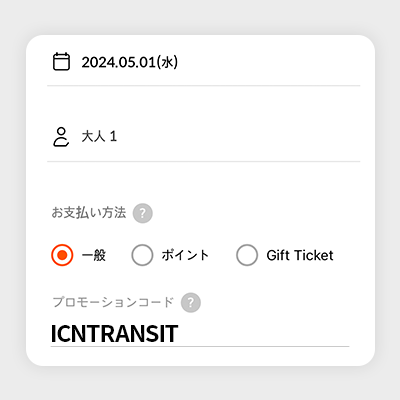
Task: Click the 一般 label text
Action: click(94, 255)
